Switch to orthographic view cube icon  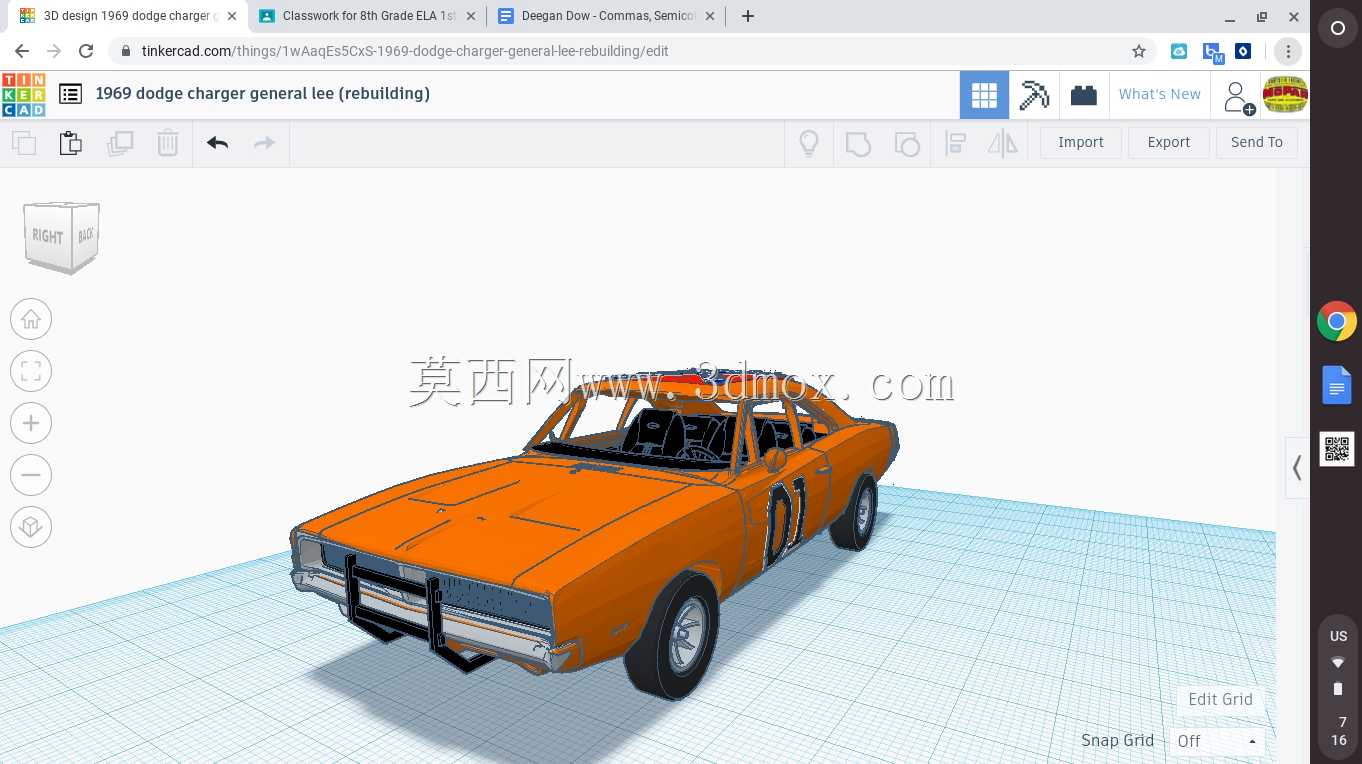(31, 527)
